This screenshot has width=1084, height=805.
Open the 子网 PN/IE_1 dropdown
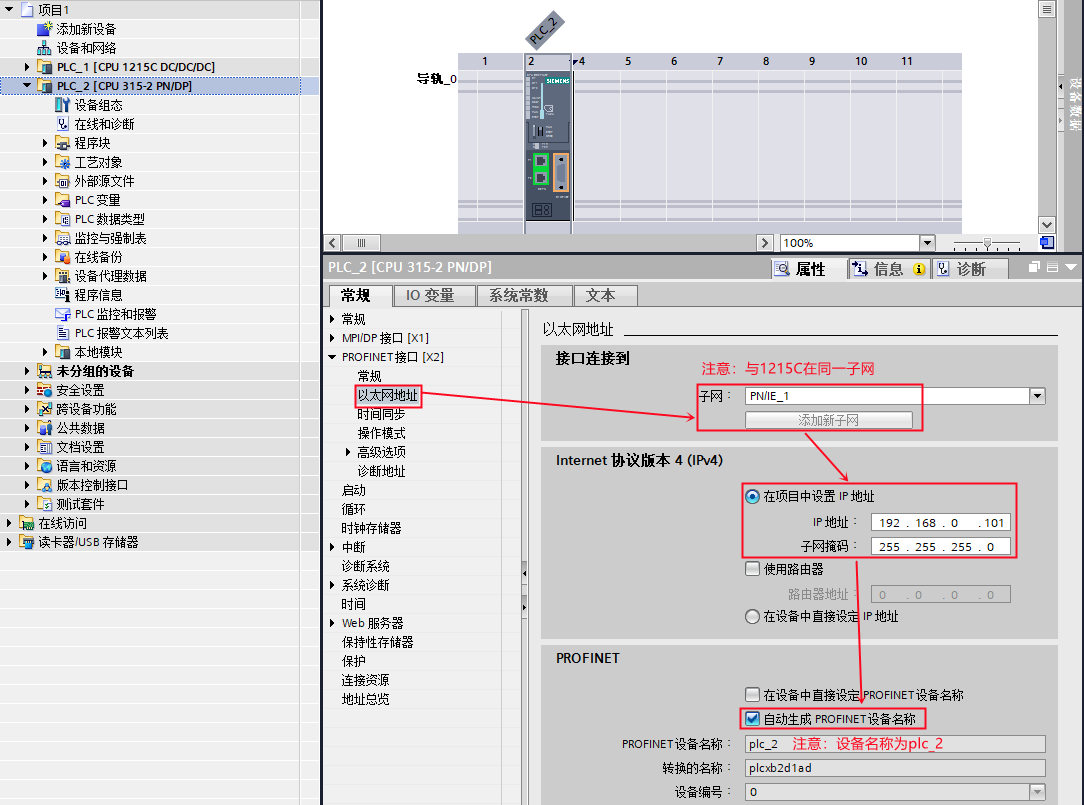click(x=1037, y=396)
